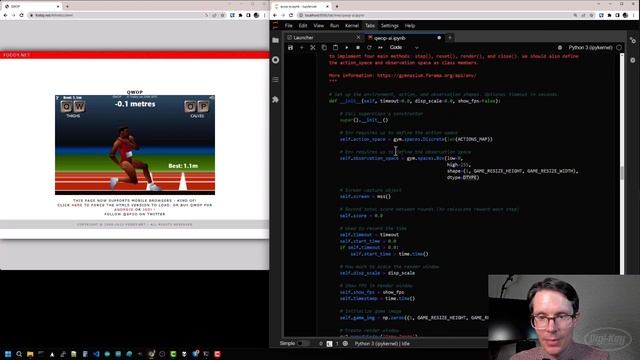Follow the gymnasium.farama.org link in the docstring

[x=427, y=76]
